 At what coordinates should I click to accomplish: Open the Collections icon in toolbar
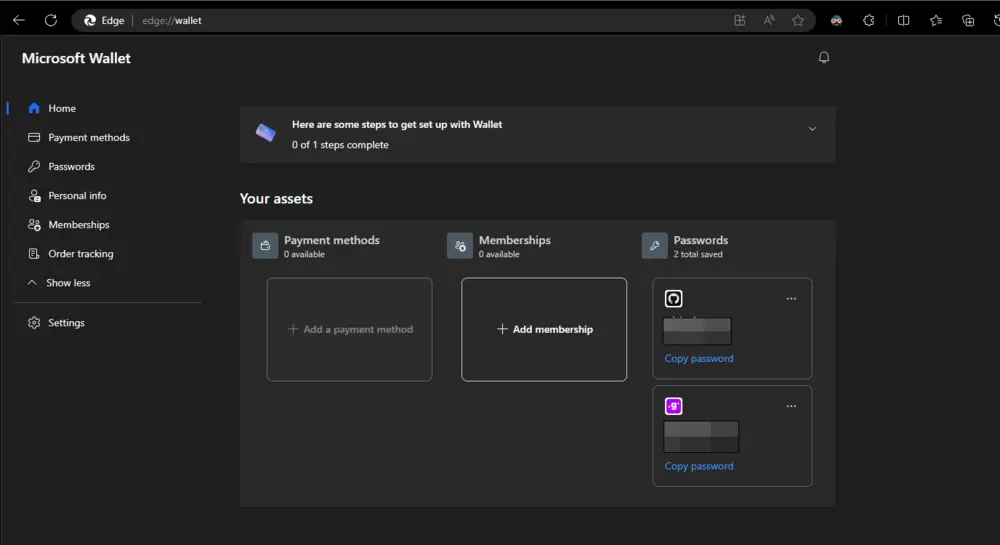tap(968, 20)
